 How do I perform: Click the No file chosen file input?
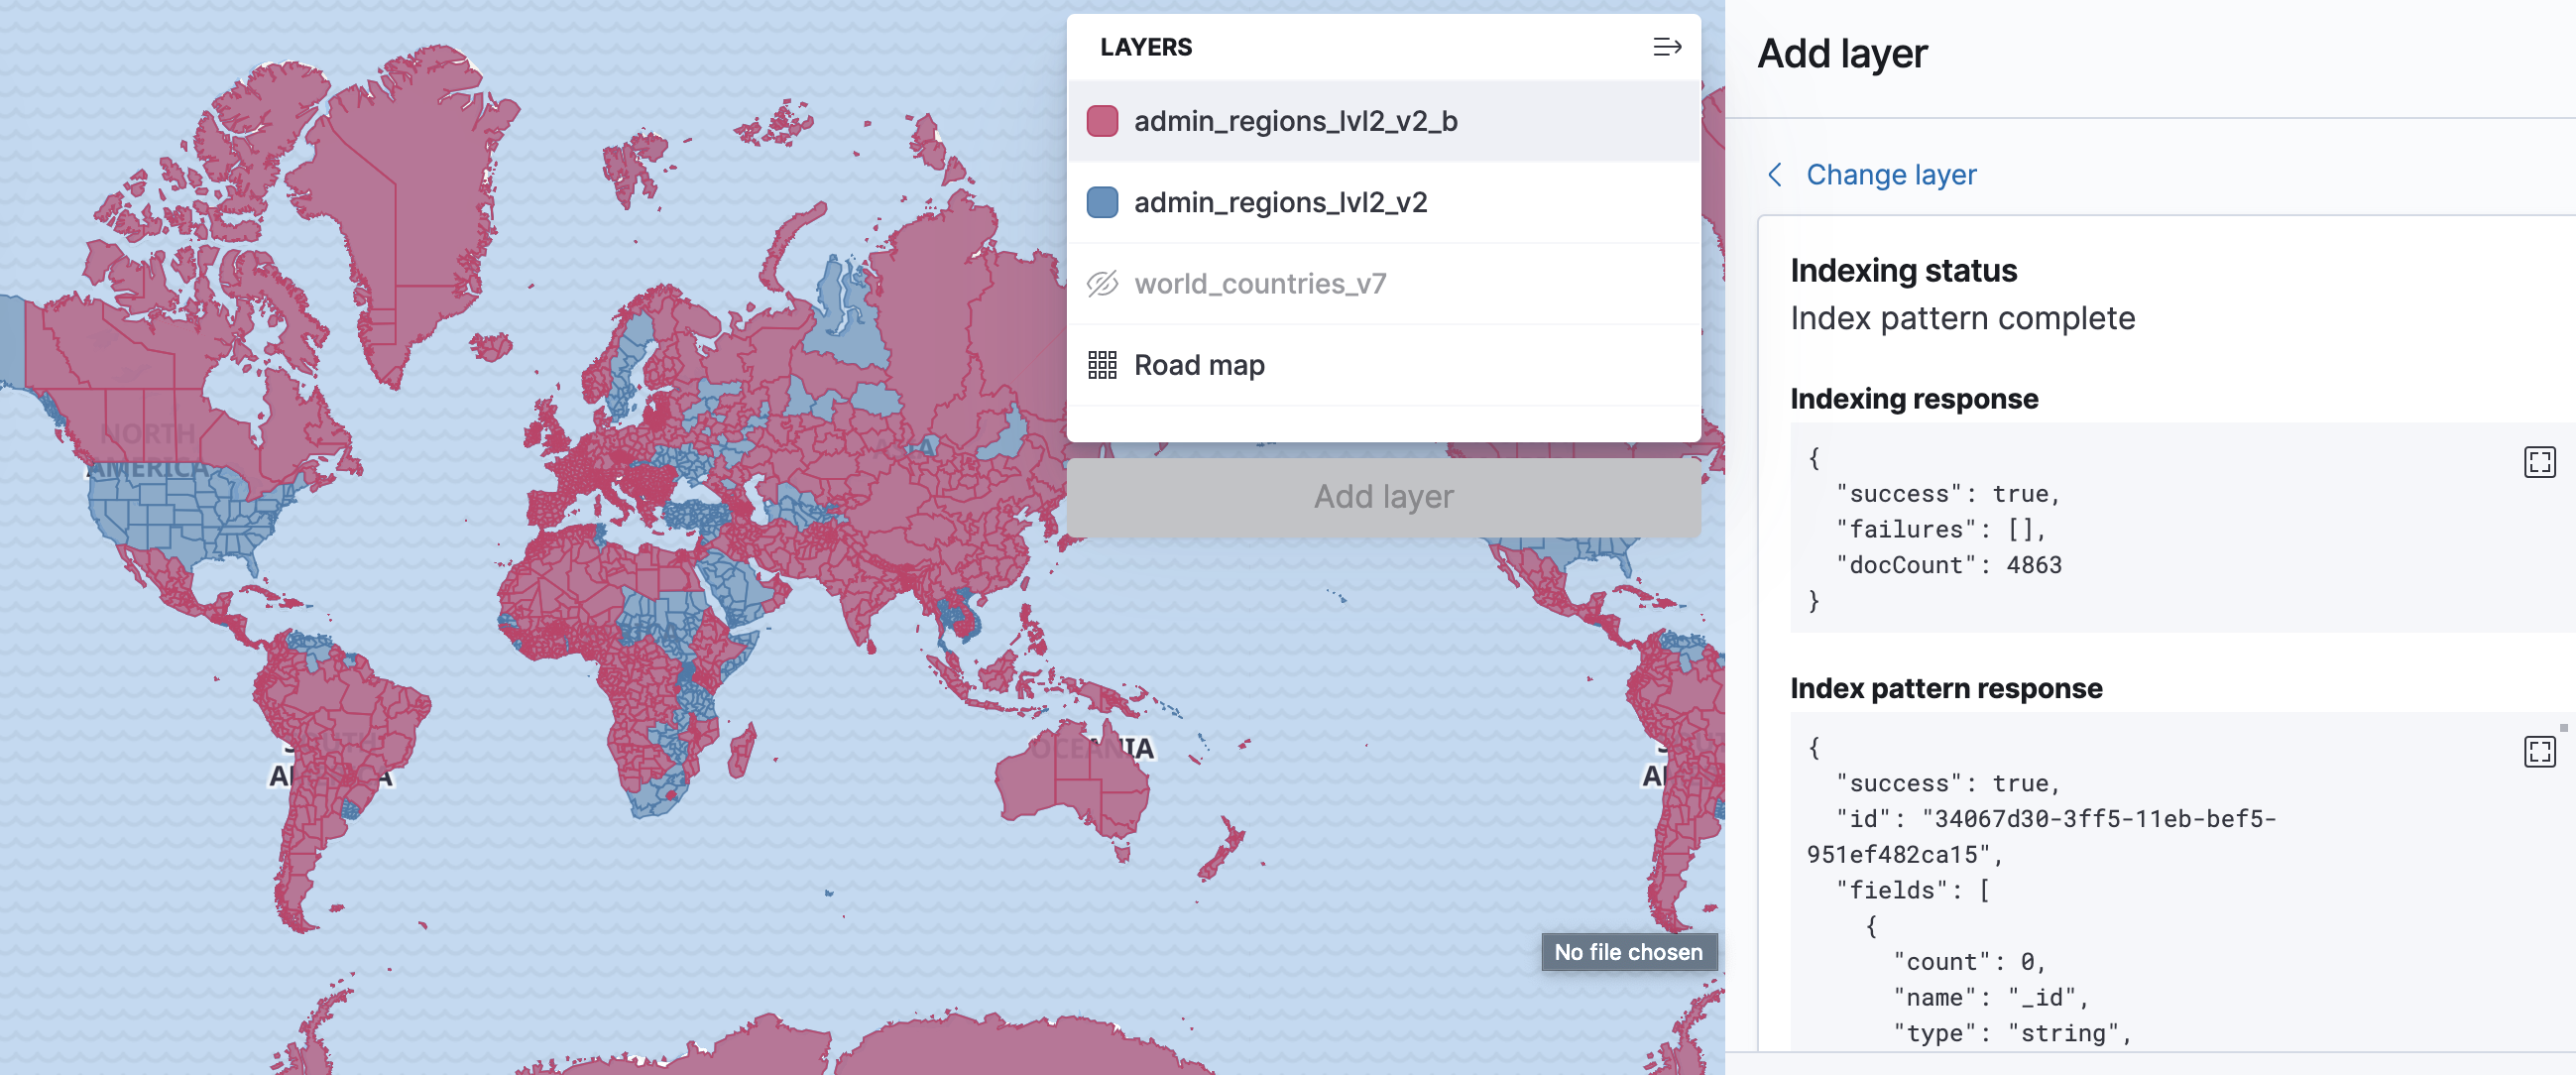[1629, 952]
